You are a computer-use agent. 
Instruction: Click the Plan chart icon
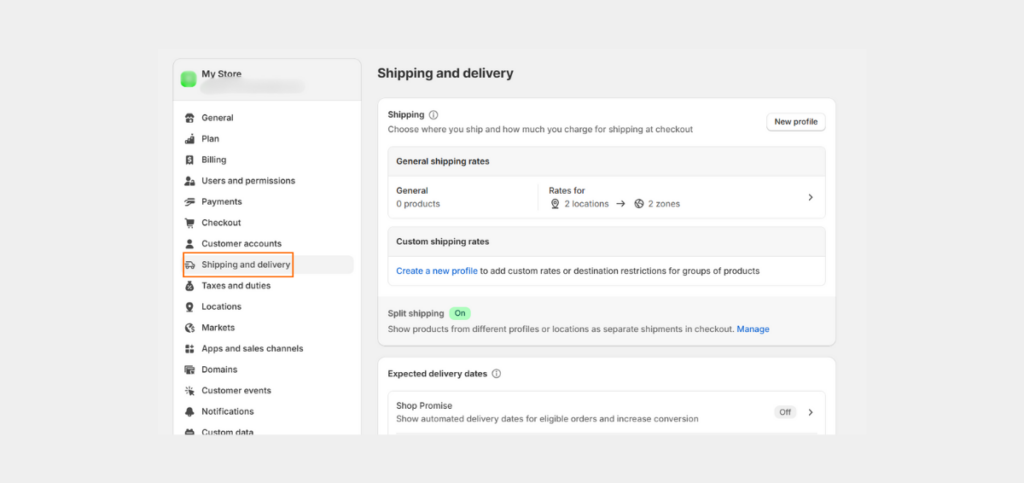(190, 139)
